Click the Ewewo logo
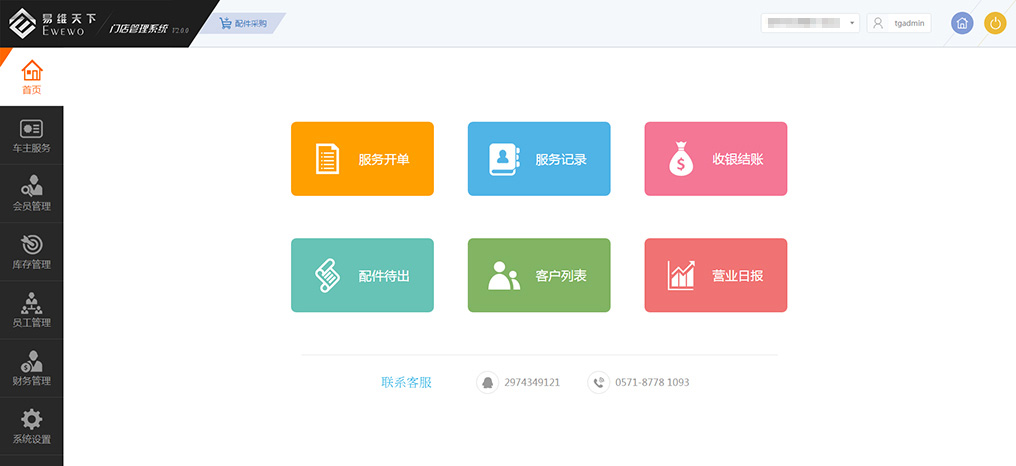 click(21, 23)
